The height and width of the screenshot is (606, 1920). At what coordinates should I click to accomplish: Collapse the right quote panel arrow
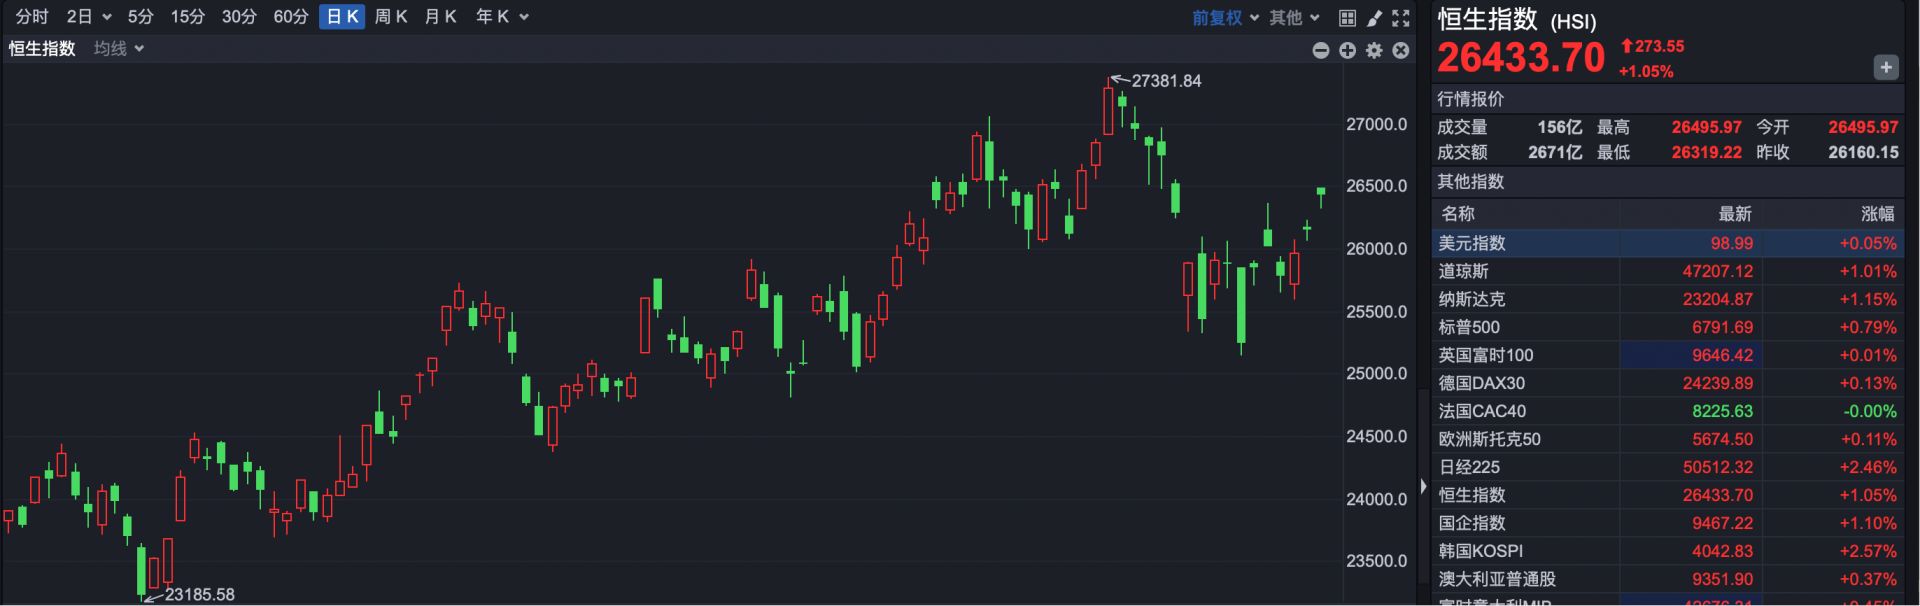(x=1423, y=487)
